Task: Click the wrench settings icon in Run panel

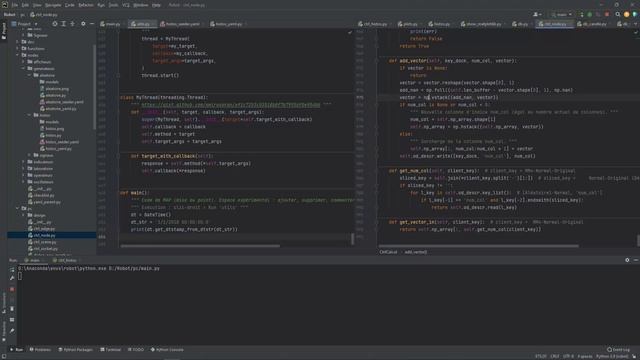Action: (x=12, y=278)
